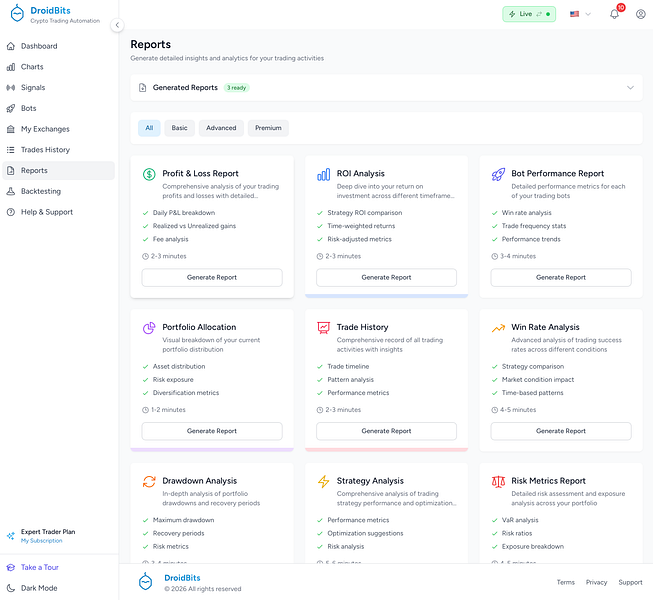This screenshot has height=600, width=653.
Task: Generate the Bot Performance Report
Action: 561,277
